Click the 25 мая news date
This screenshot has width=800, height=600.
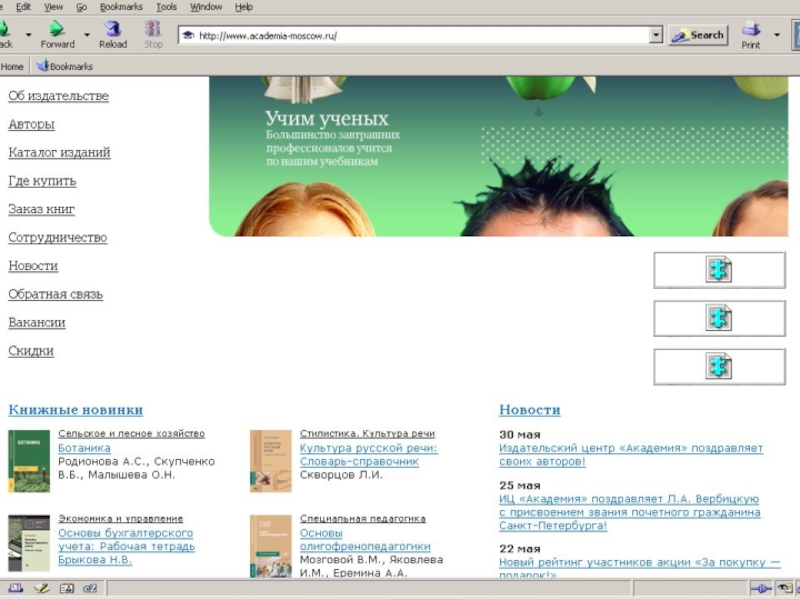(x=519, y=485)
